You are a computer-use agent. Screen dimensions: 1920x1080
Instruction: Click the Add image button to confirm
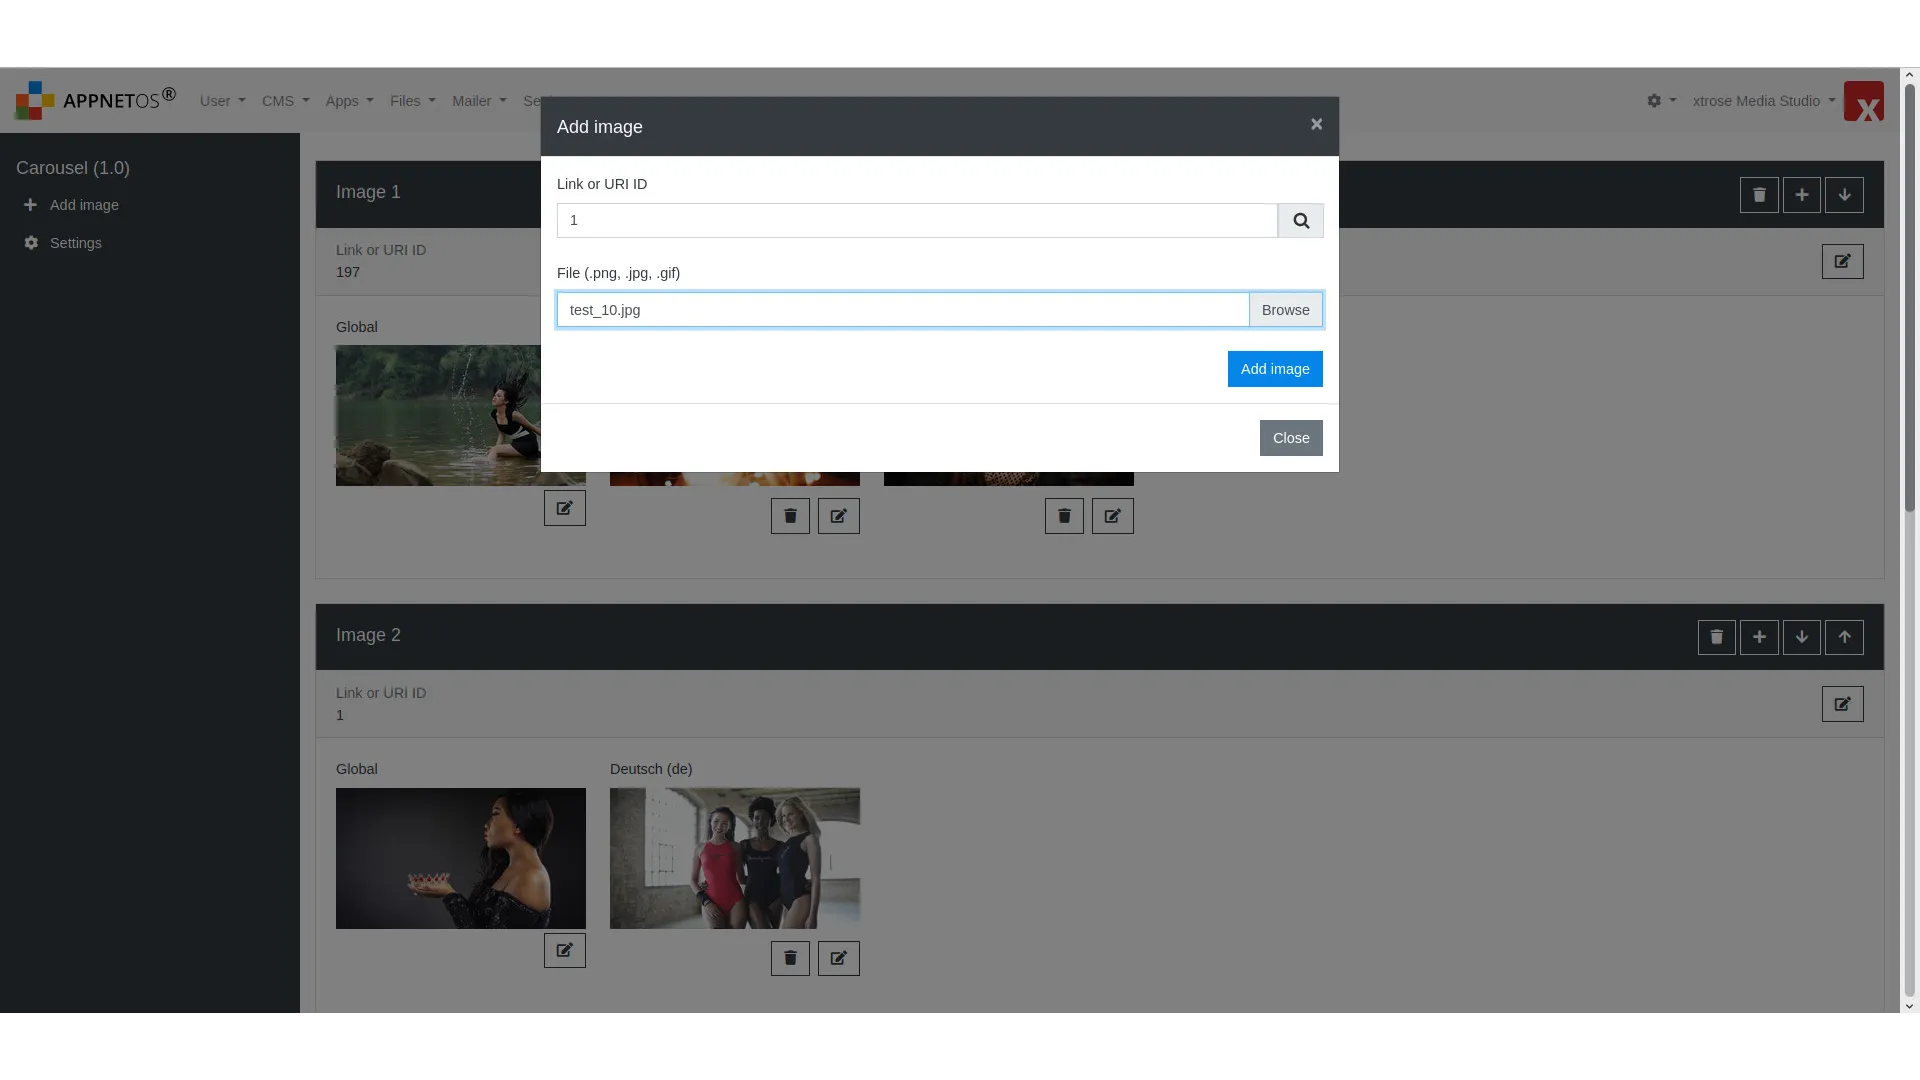coord(1274,368)
